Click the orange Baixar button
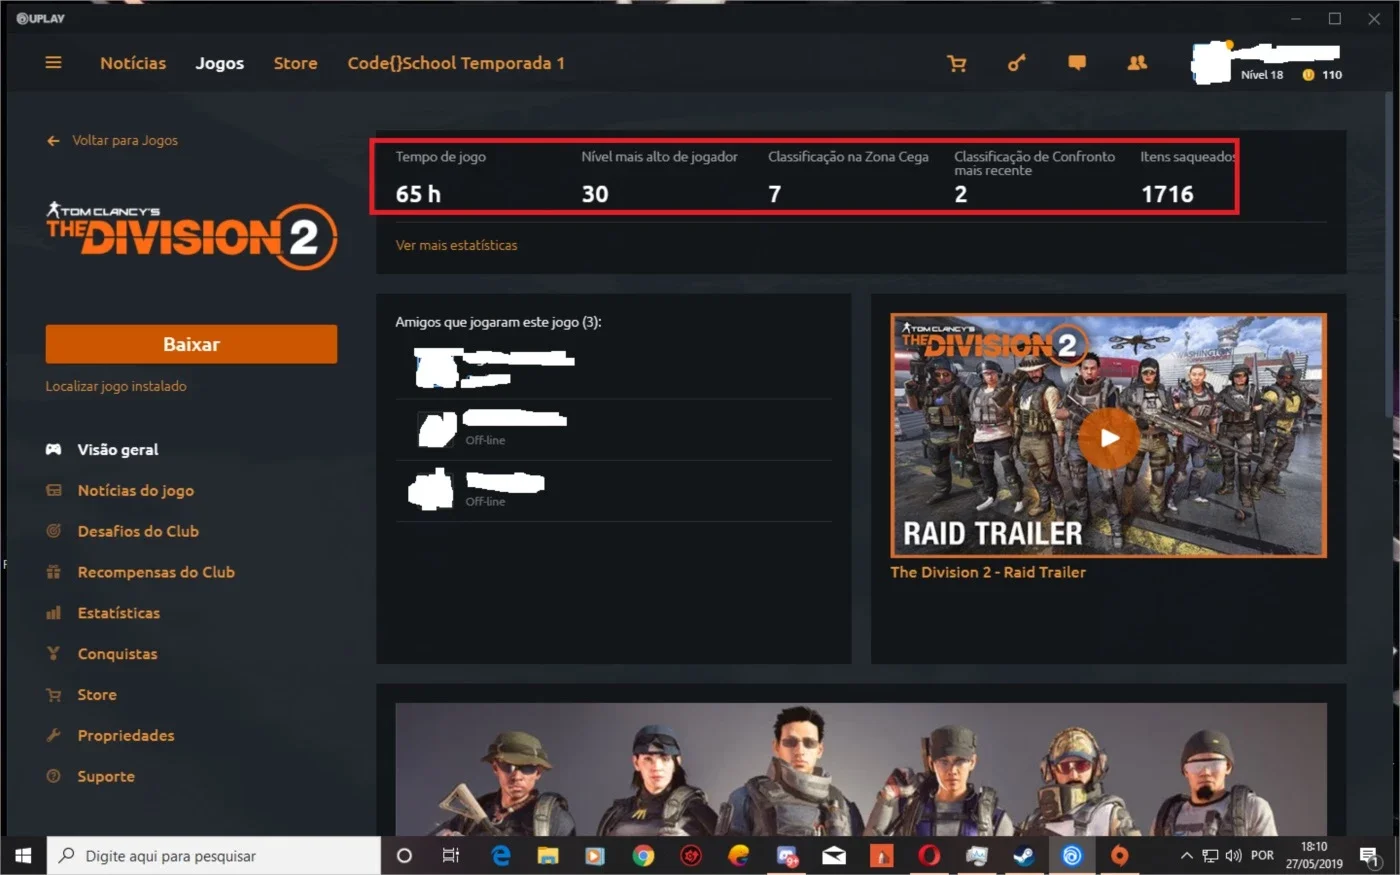 point(191,344)
